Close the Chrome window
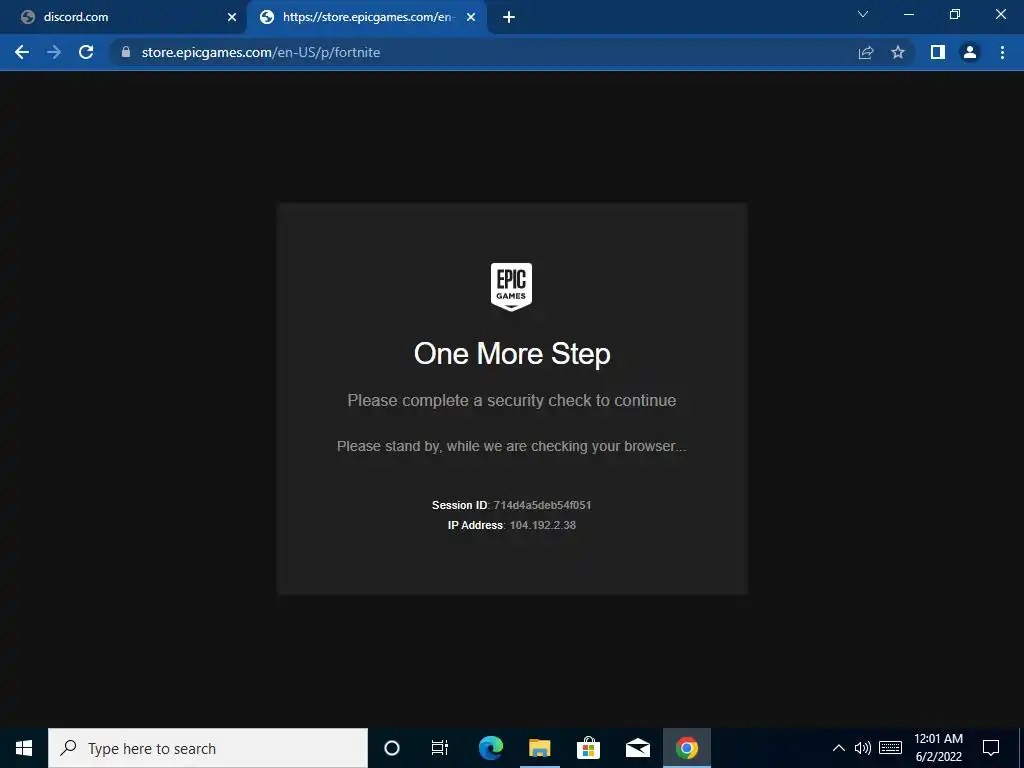Viewport: 1024px width, 768px height. pos(1000,14)
